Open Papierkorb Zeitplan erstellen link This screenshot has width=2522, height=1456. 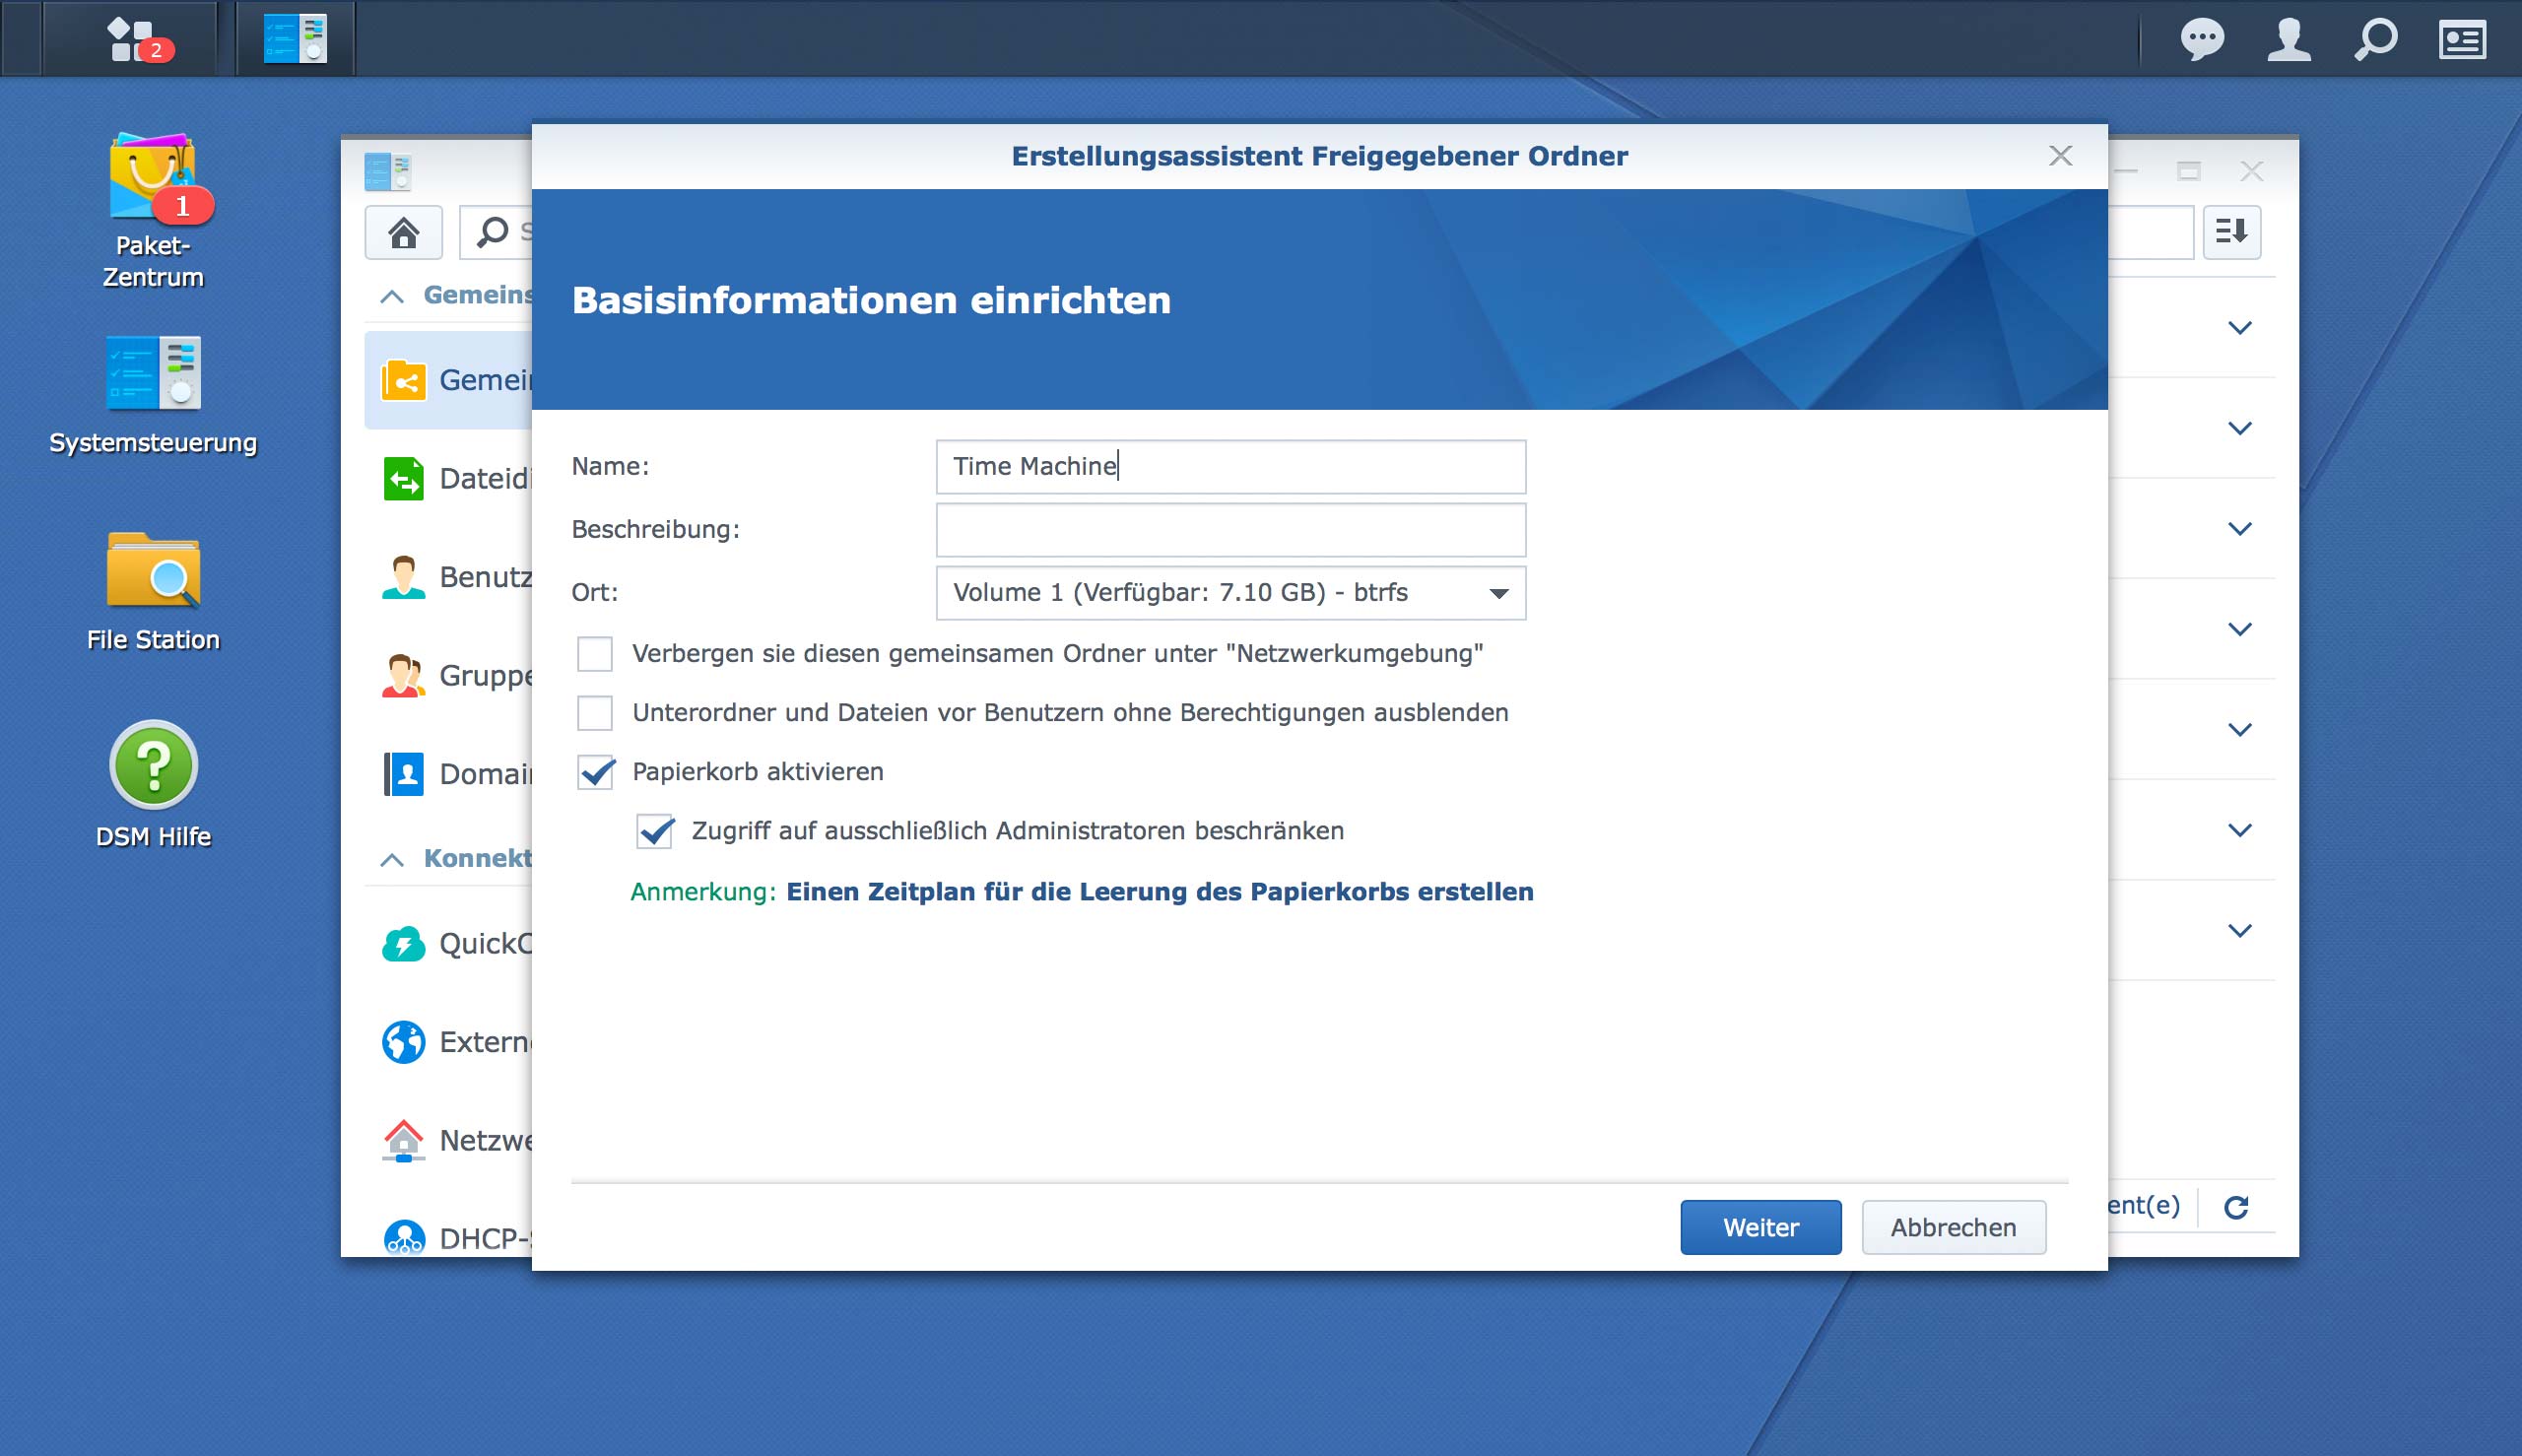point(1159,891)
